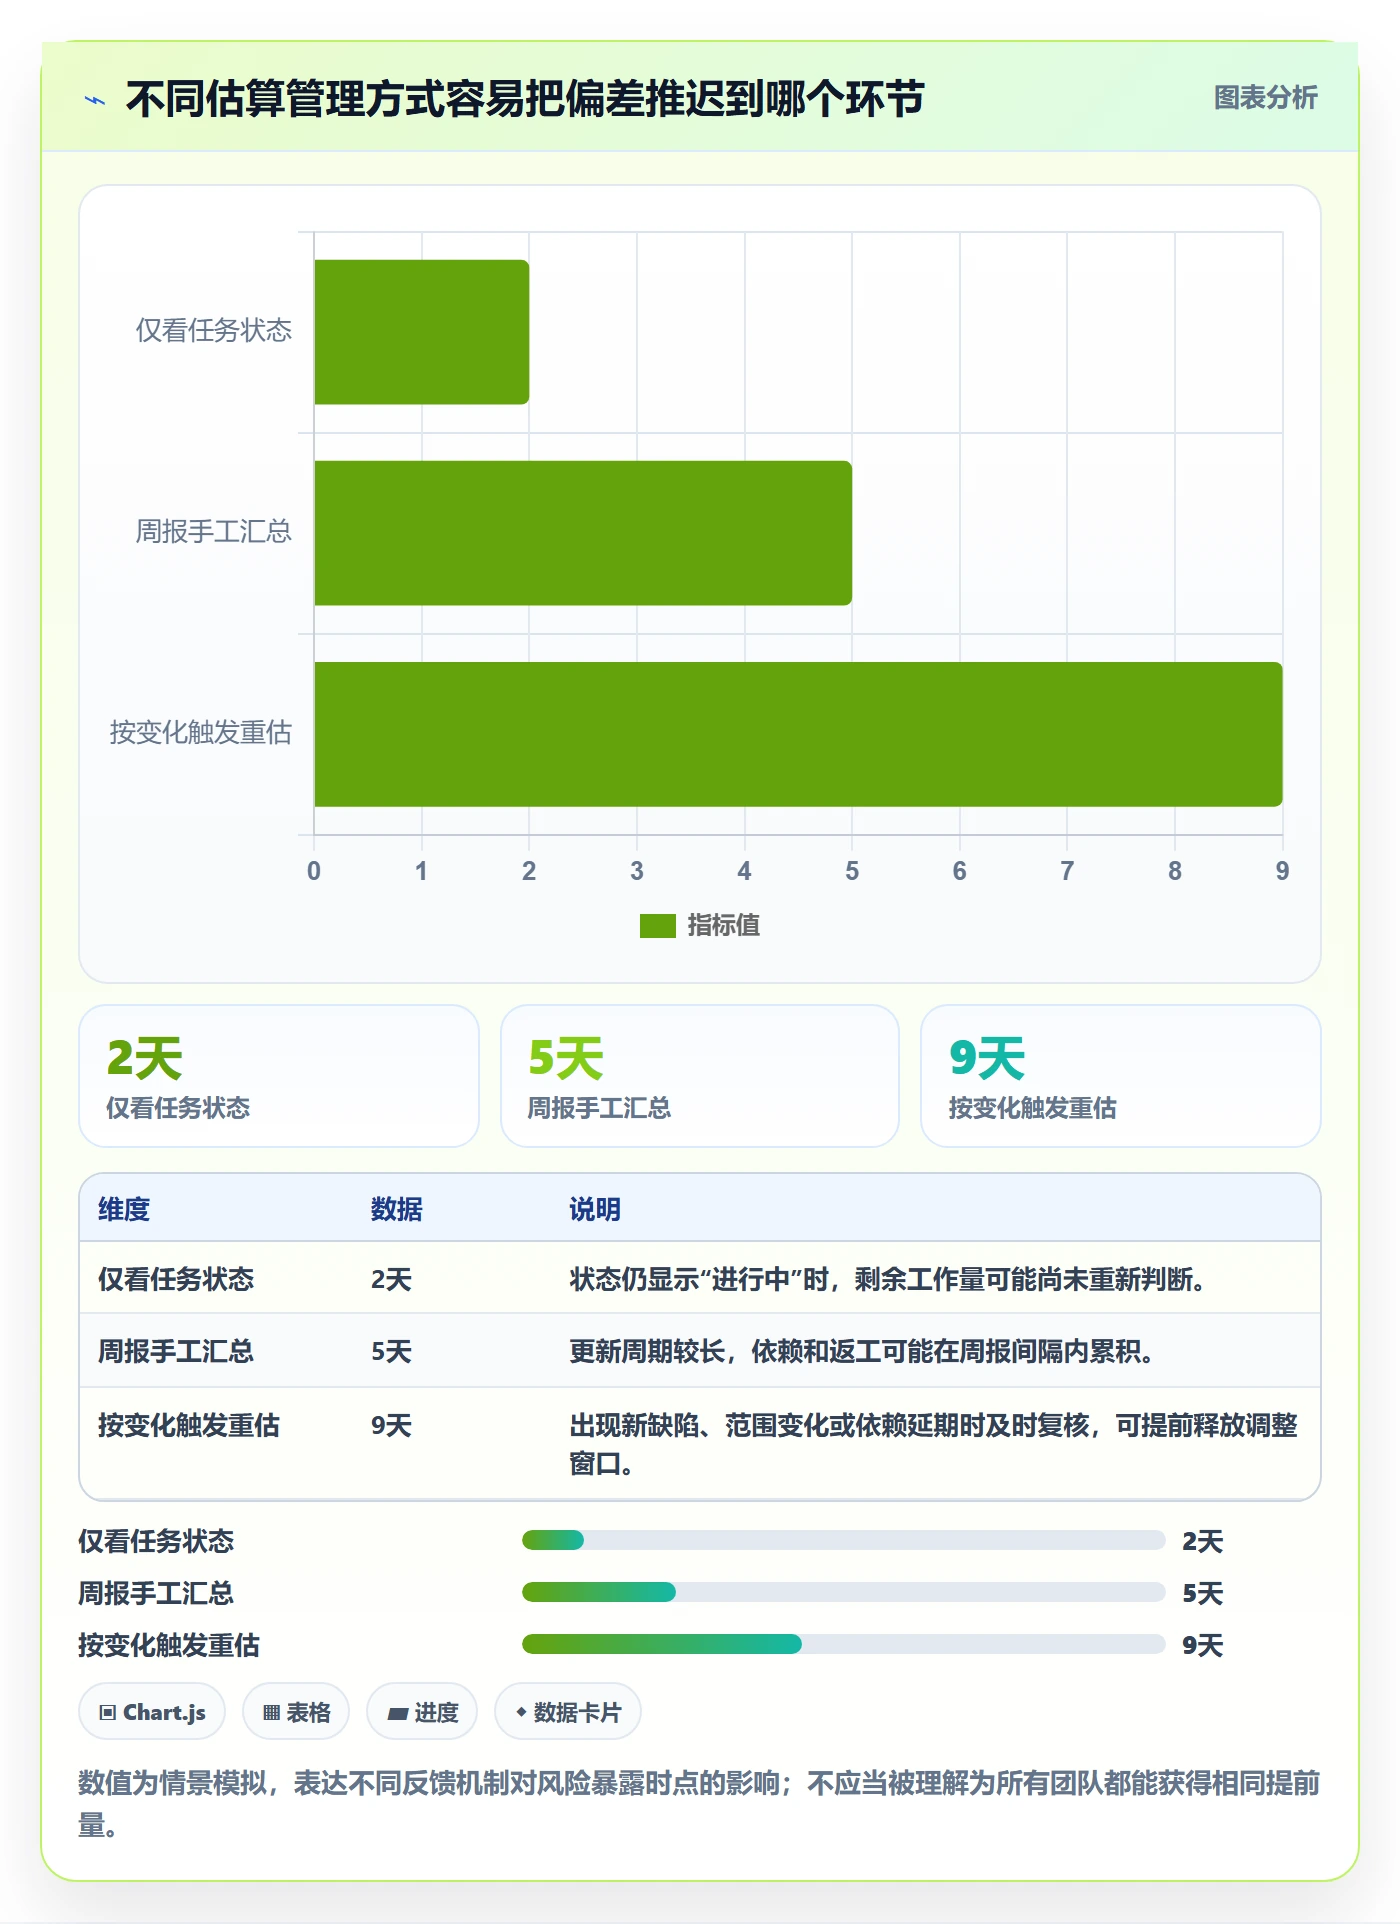Screen dimensions: 1400x1924
Task: Select the 9天 data card
Action: 1121,1076
